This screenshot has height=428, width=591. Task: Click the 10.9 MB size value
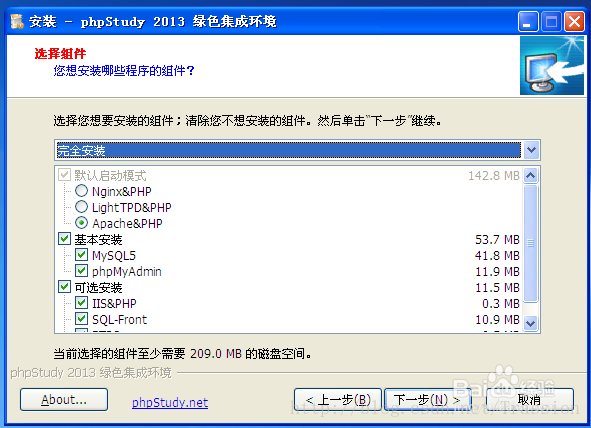click(x=497, y=319)
